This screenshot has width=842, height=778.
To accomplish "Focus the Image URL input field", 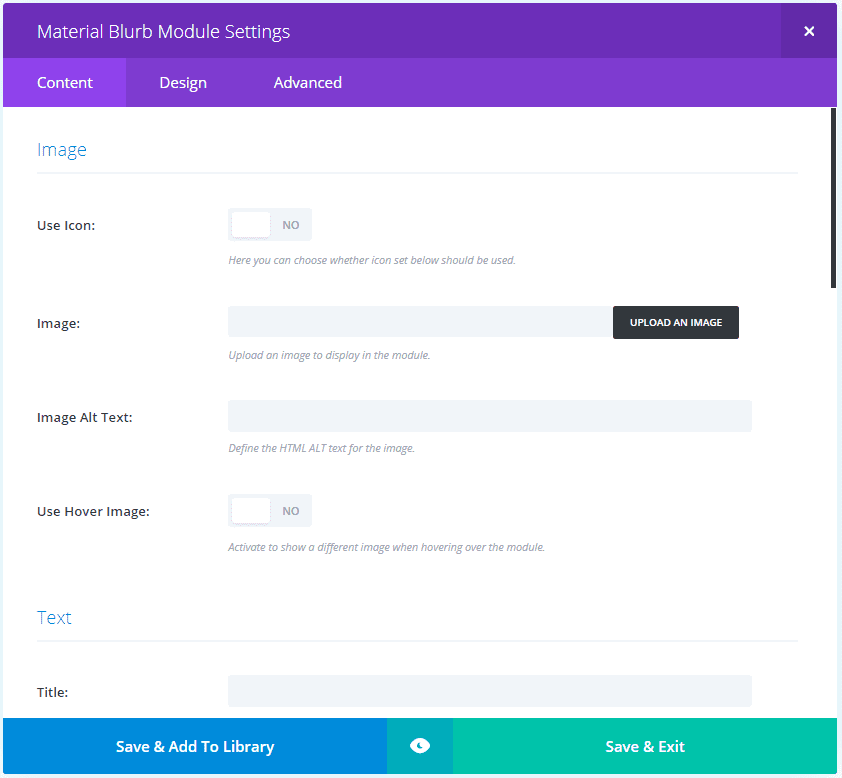I will point(420,322).
